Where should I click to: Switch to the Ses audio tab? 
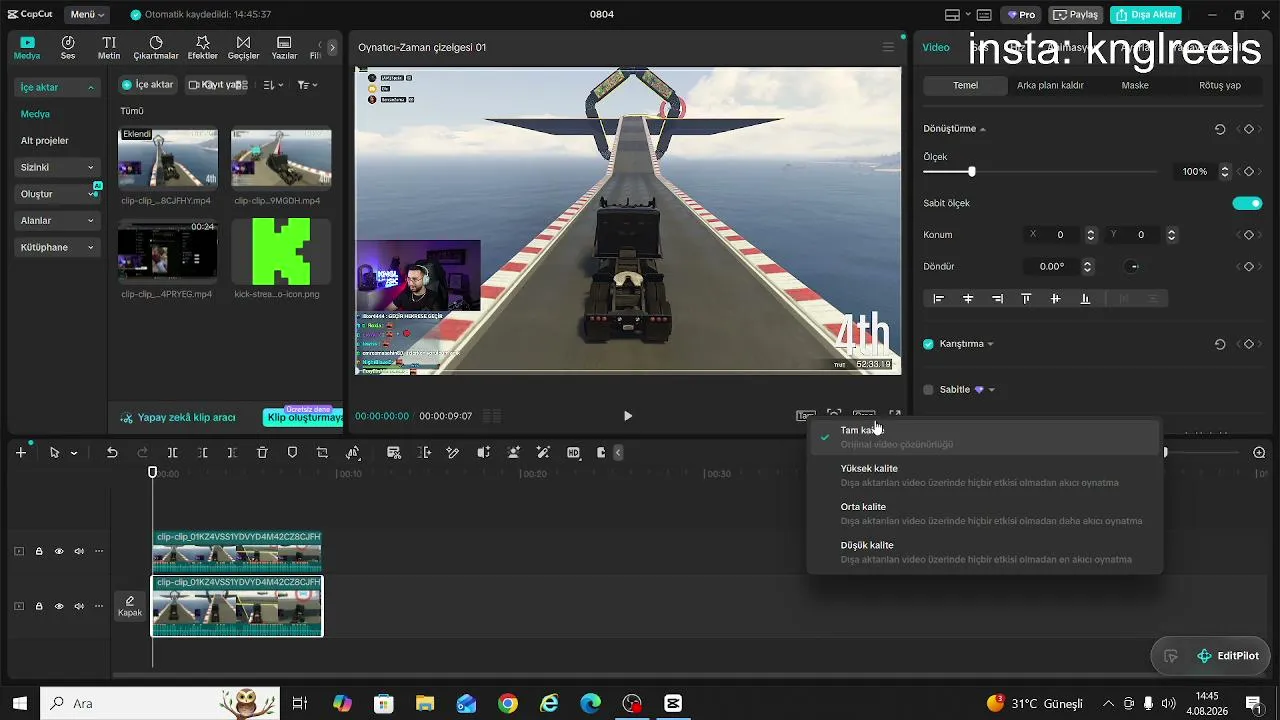(x=68, y=48)
